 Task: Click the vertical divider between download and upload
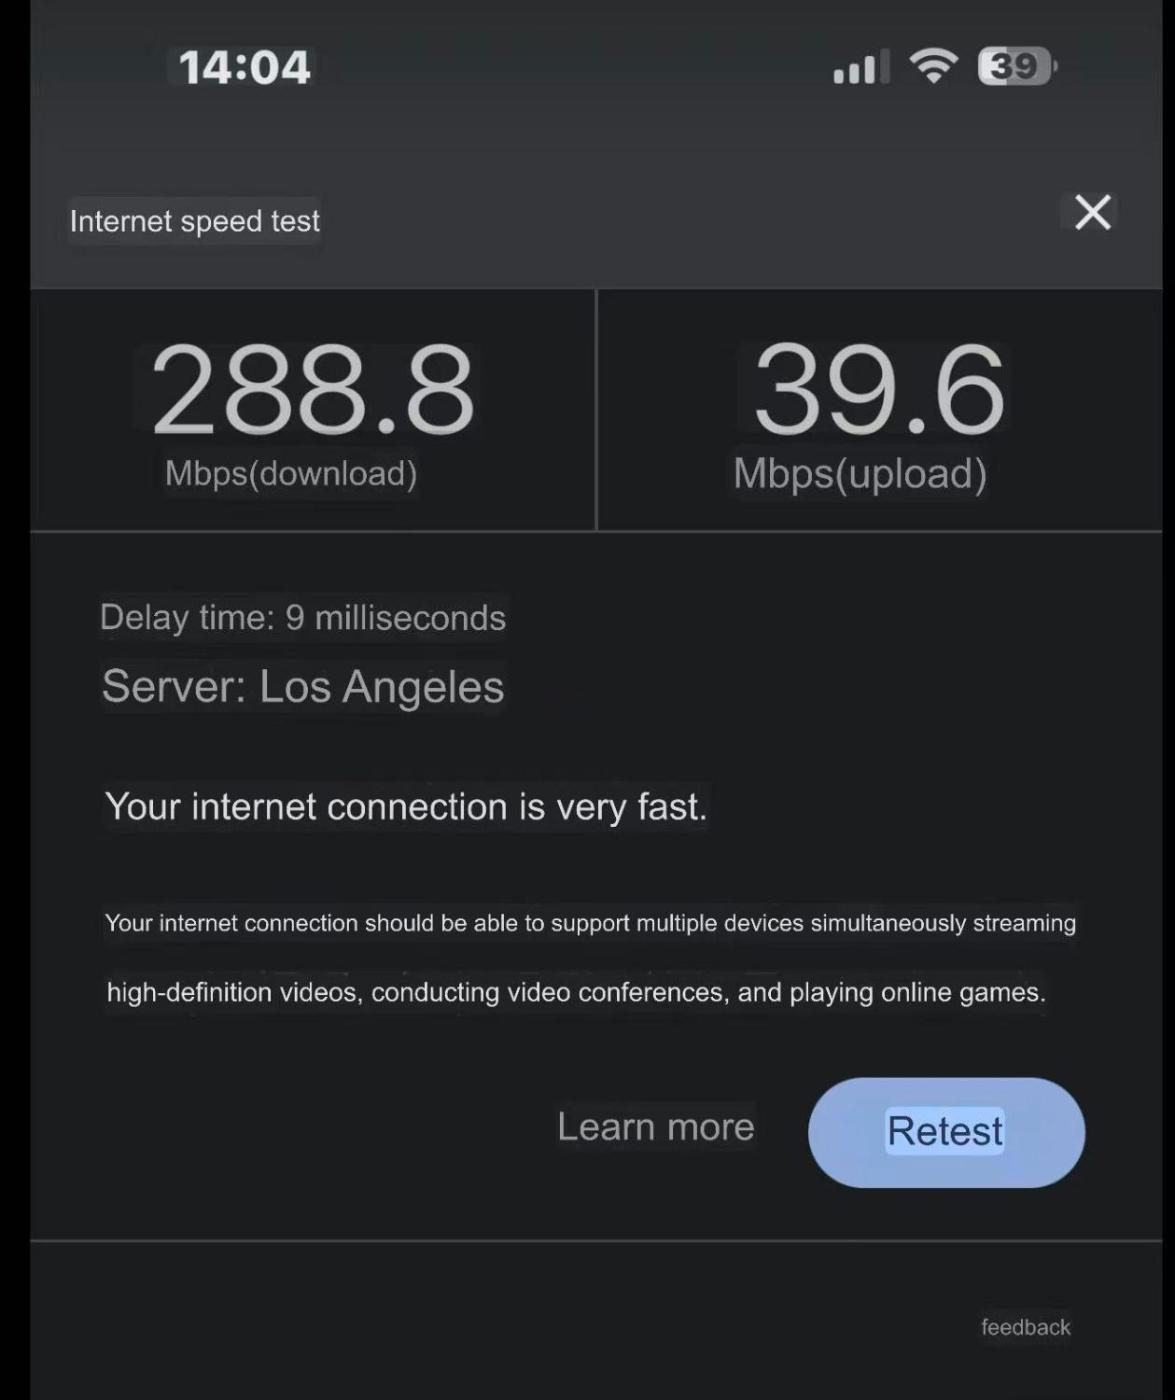click(x=596, y=410)
